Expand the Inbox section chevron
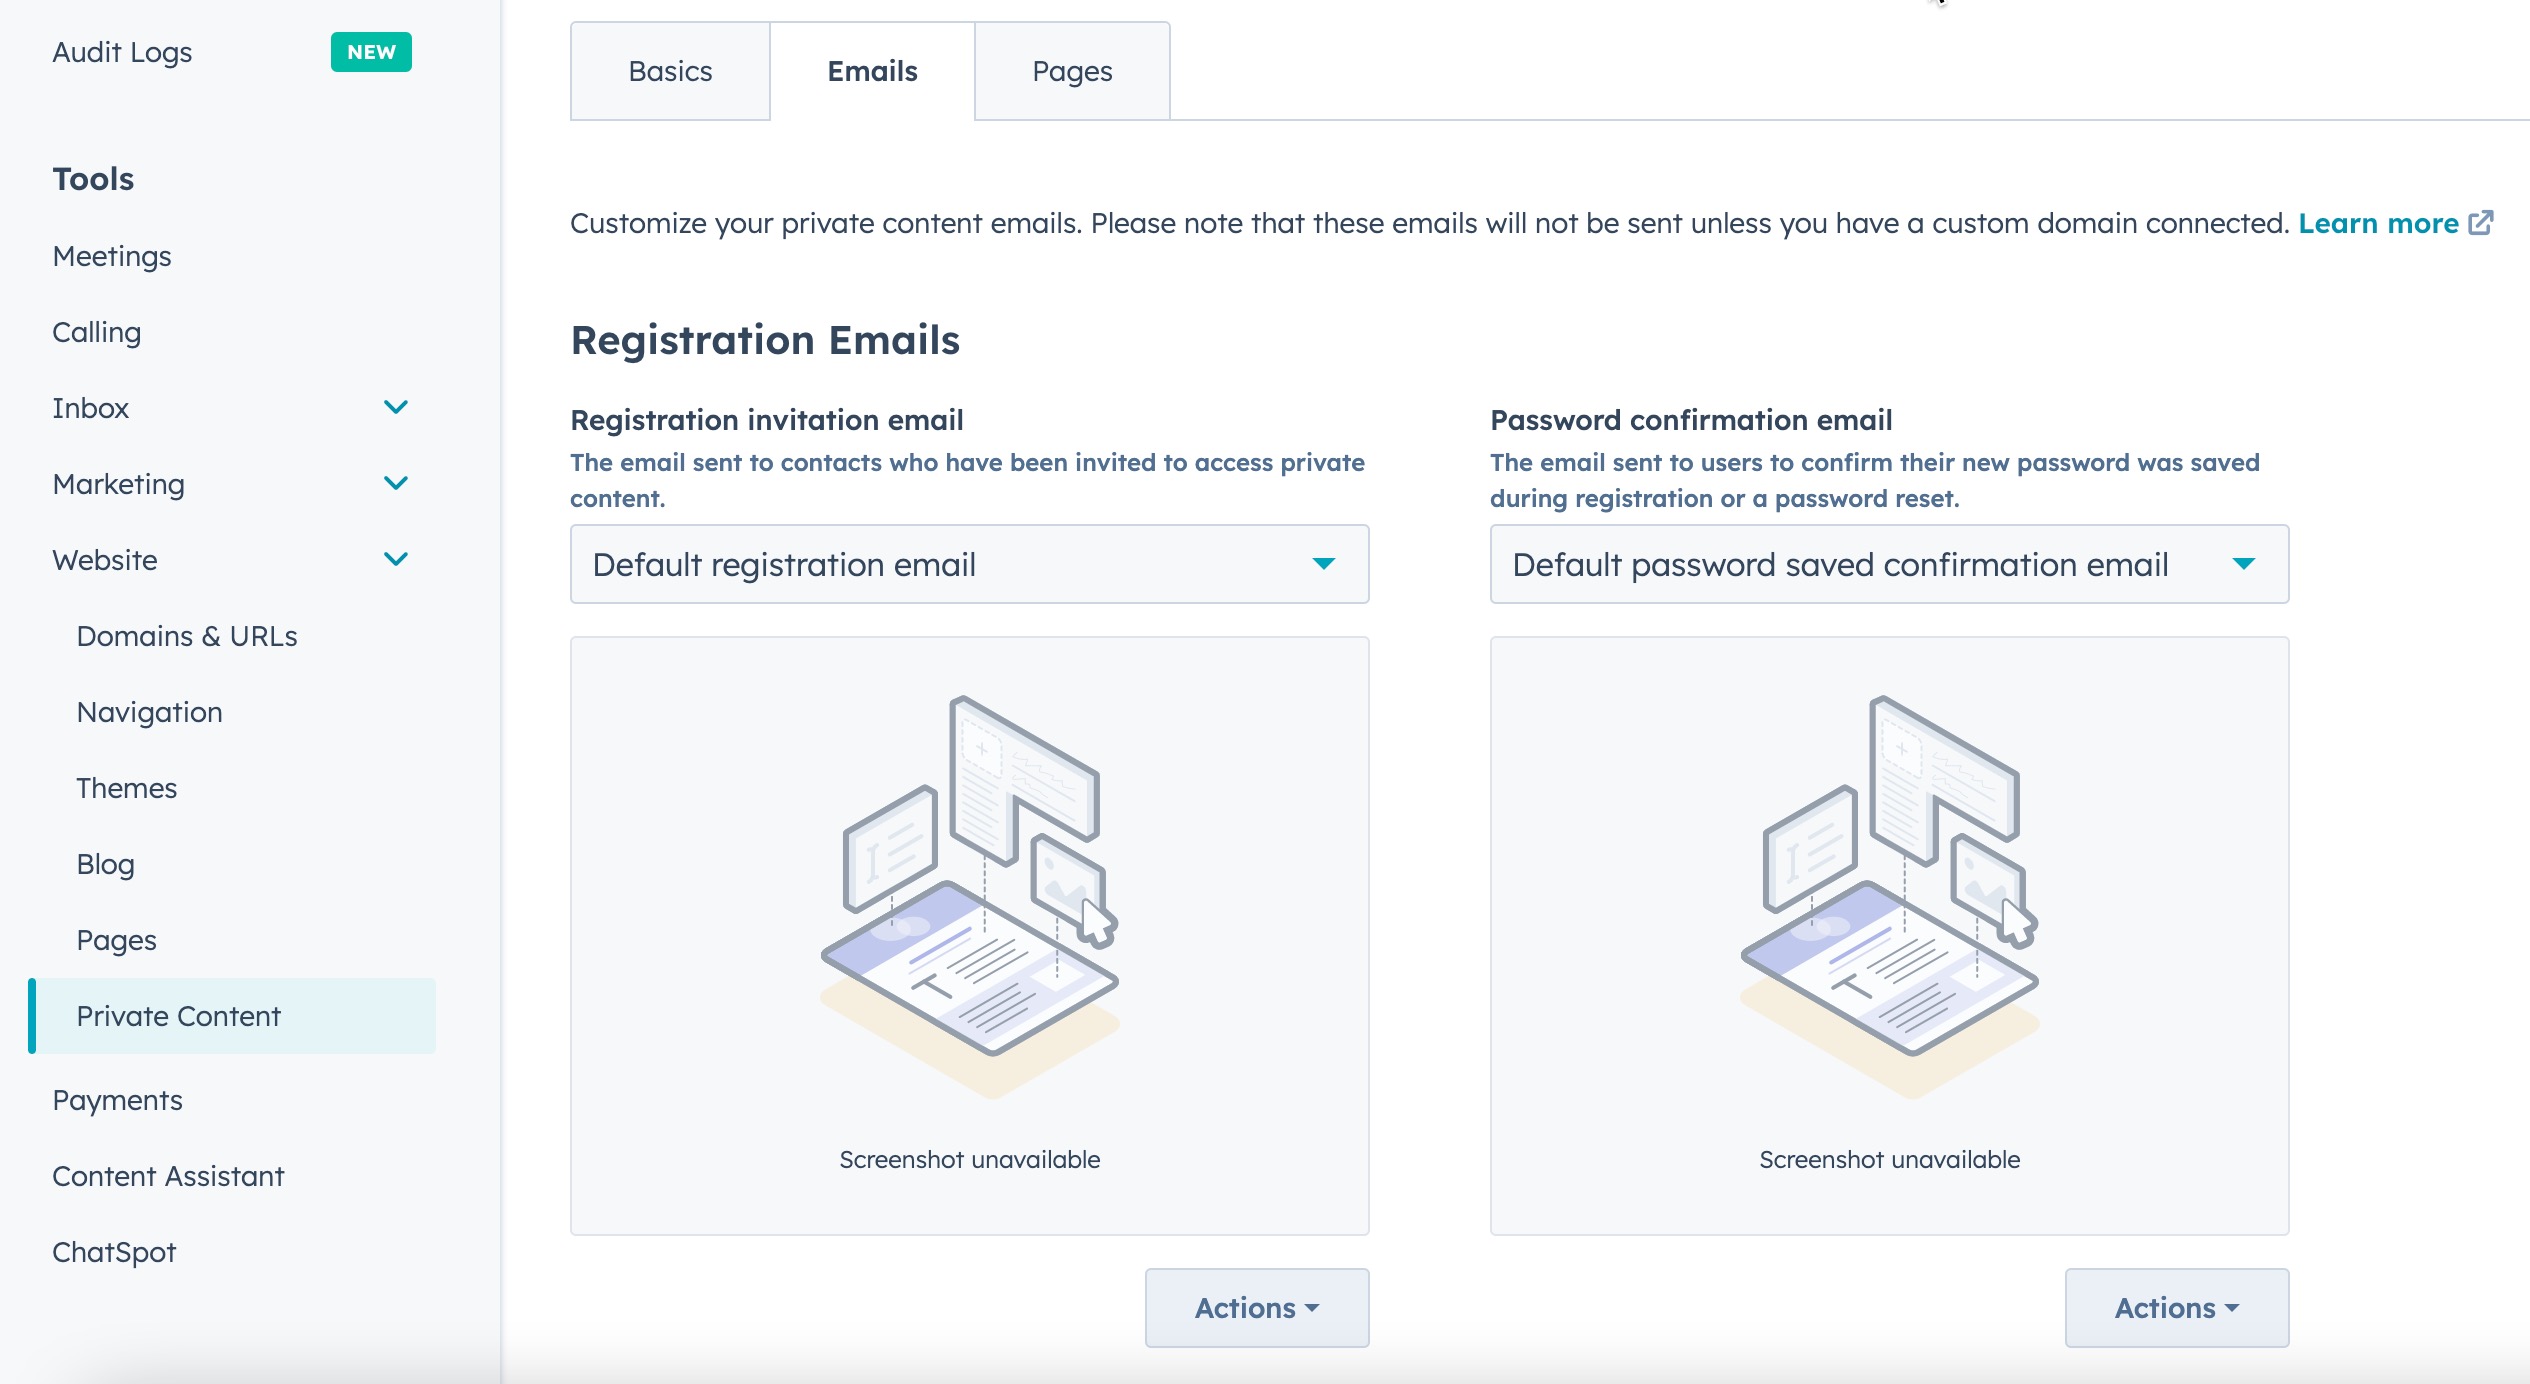This screenshot has width=2530, height=1384. (396, 407)
